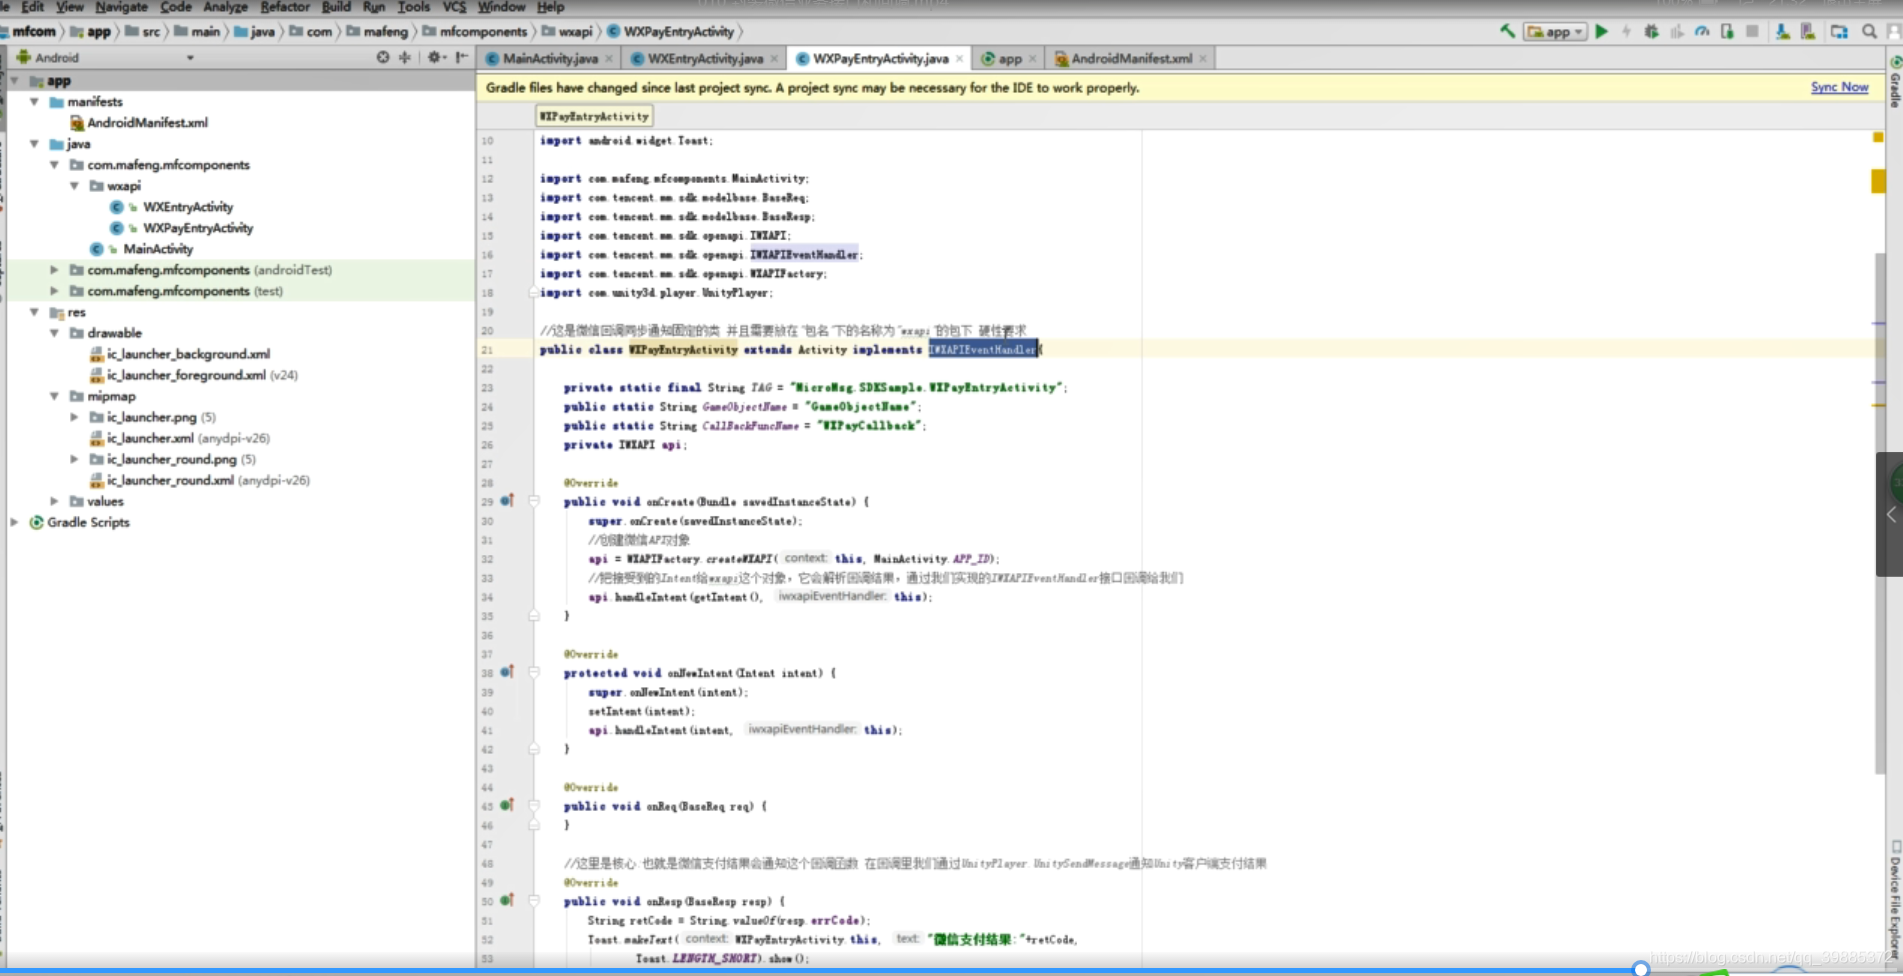Click the Stop square button
Screen dimensions: 1903x976
pos(1752,32)
